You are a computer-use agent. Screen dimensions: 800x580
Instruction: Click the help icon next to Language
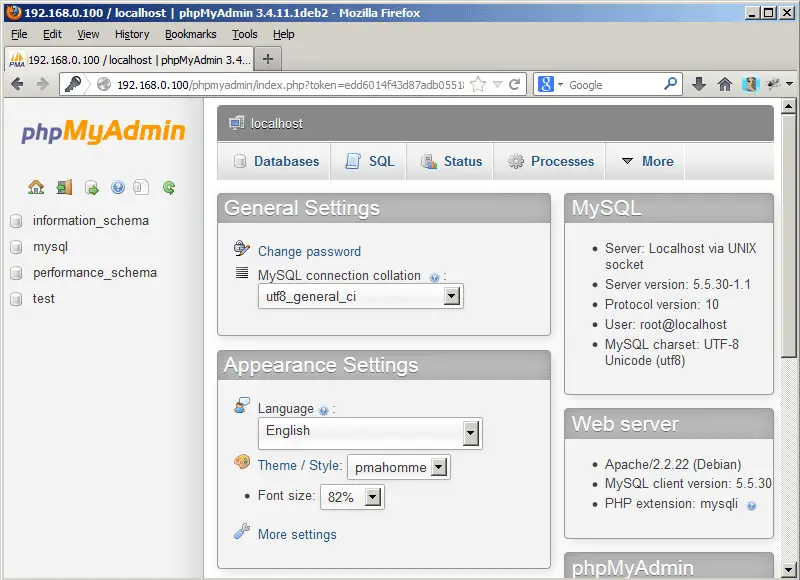coord(323,410)
